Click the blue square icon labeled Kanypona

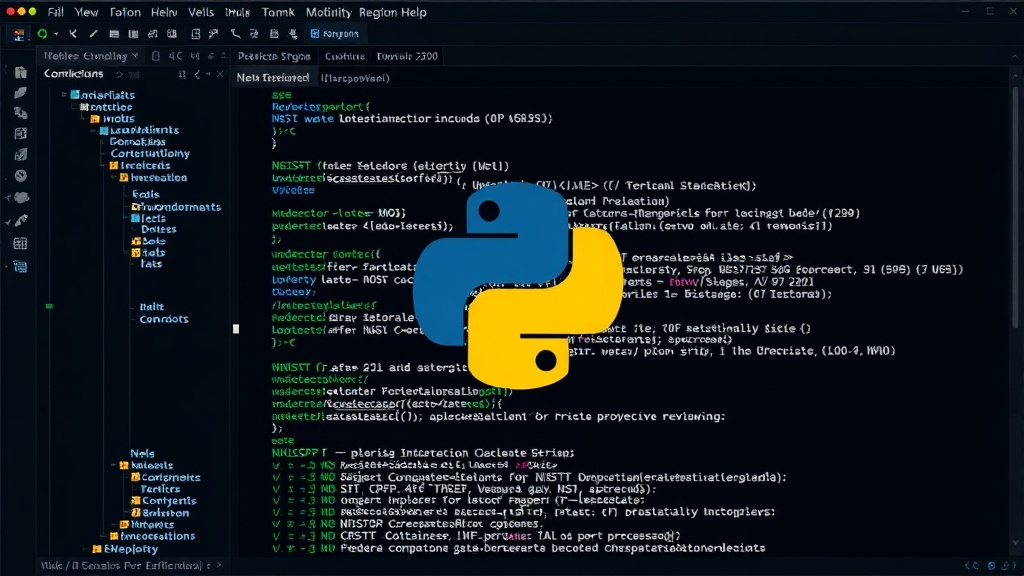pos(315,33)
